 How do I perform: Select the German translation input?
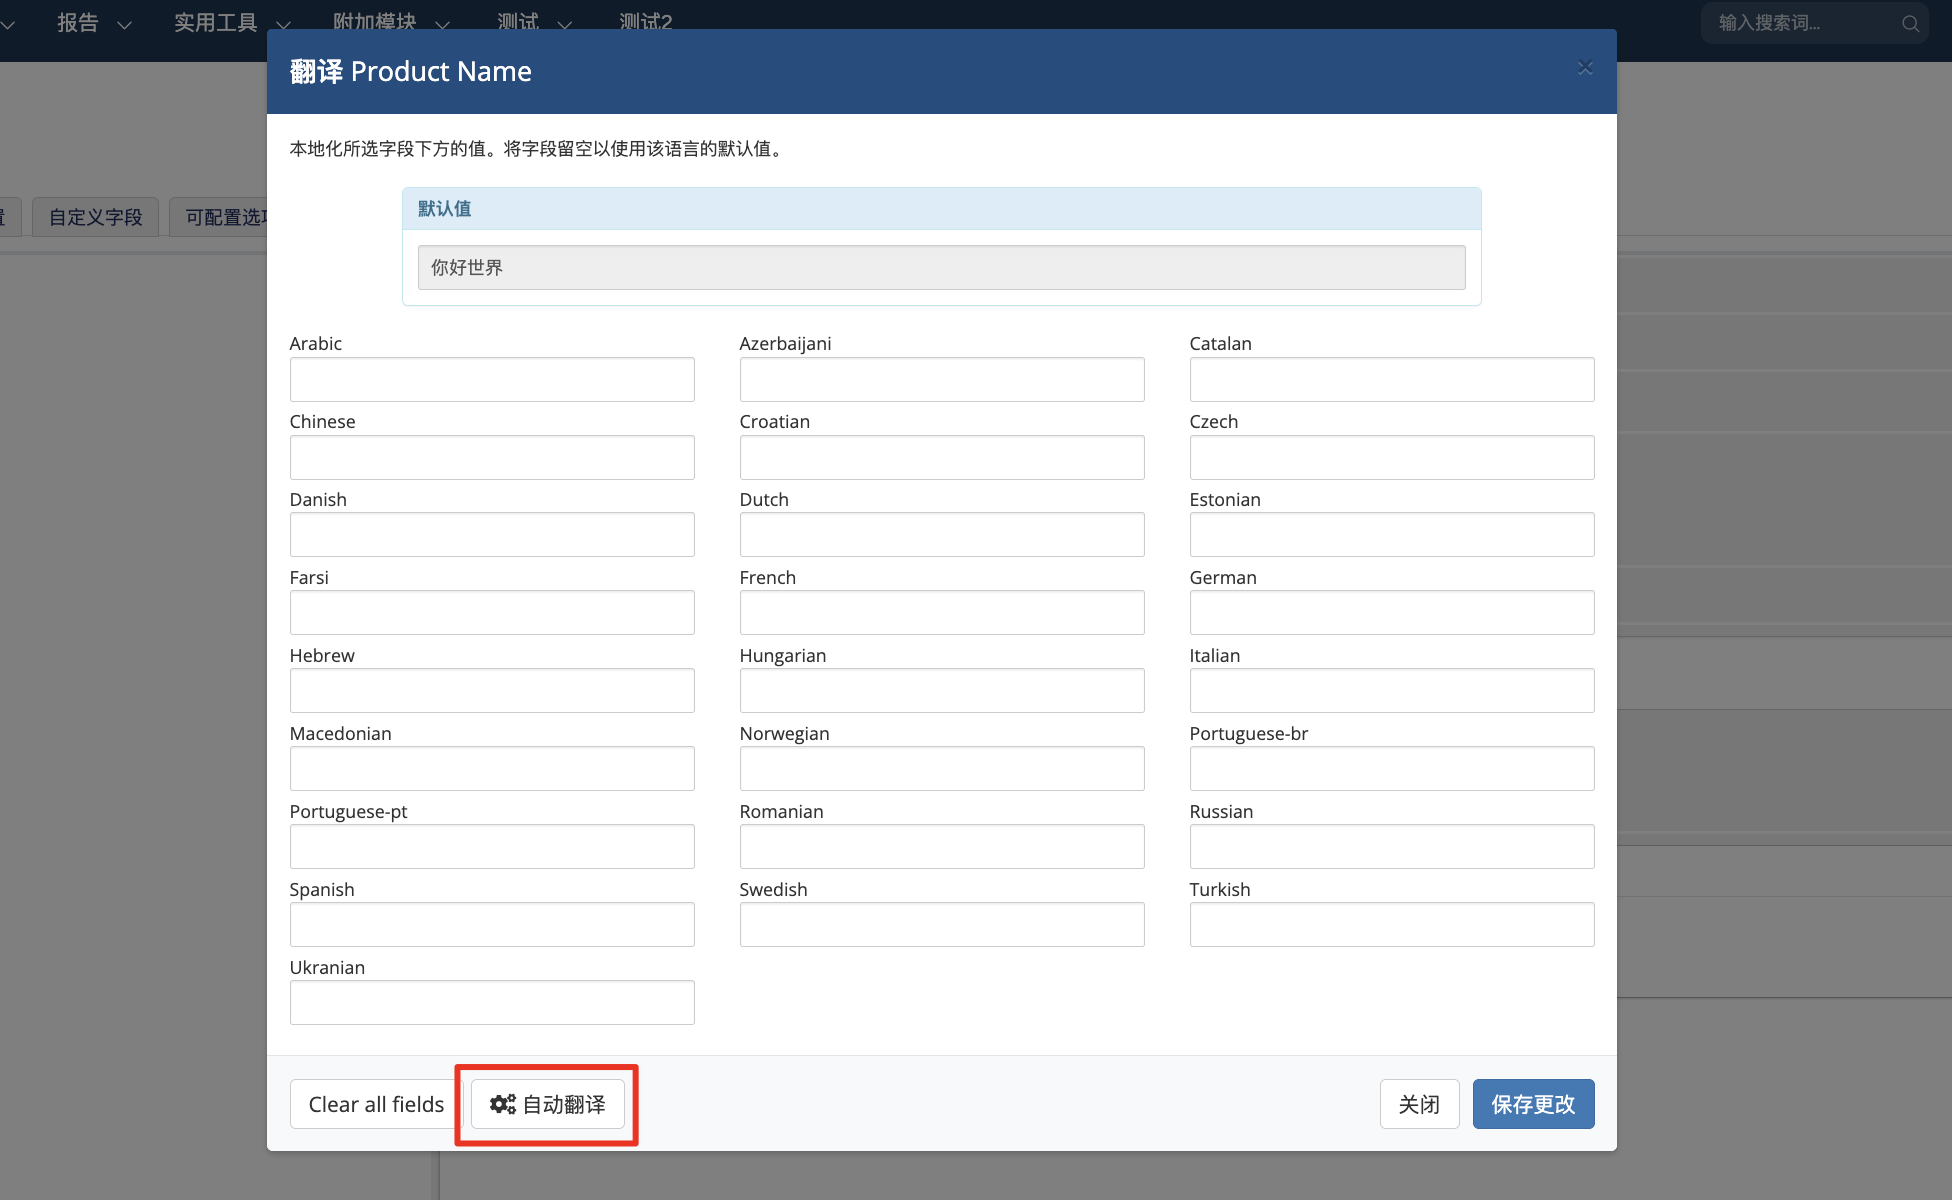tap(1391, 613)
